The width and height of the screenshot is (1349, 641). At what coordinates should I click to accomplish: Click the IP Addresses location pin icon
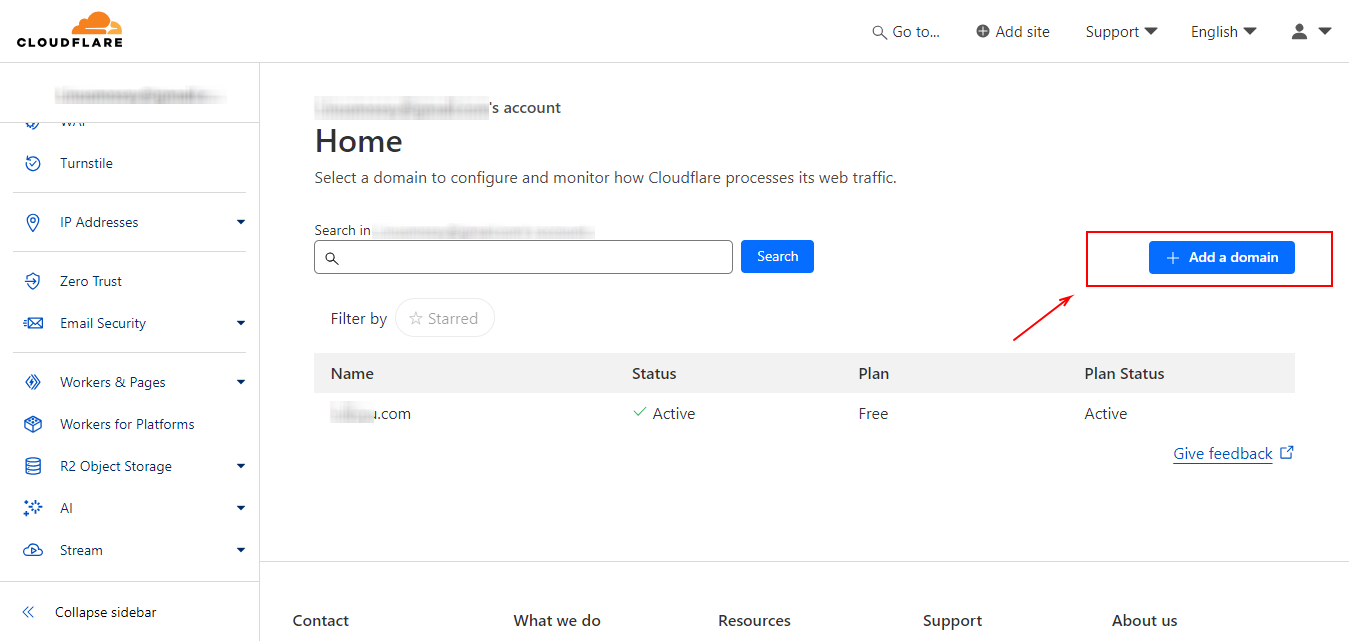pyautogui.click(x=33, y=222)
